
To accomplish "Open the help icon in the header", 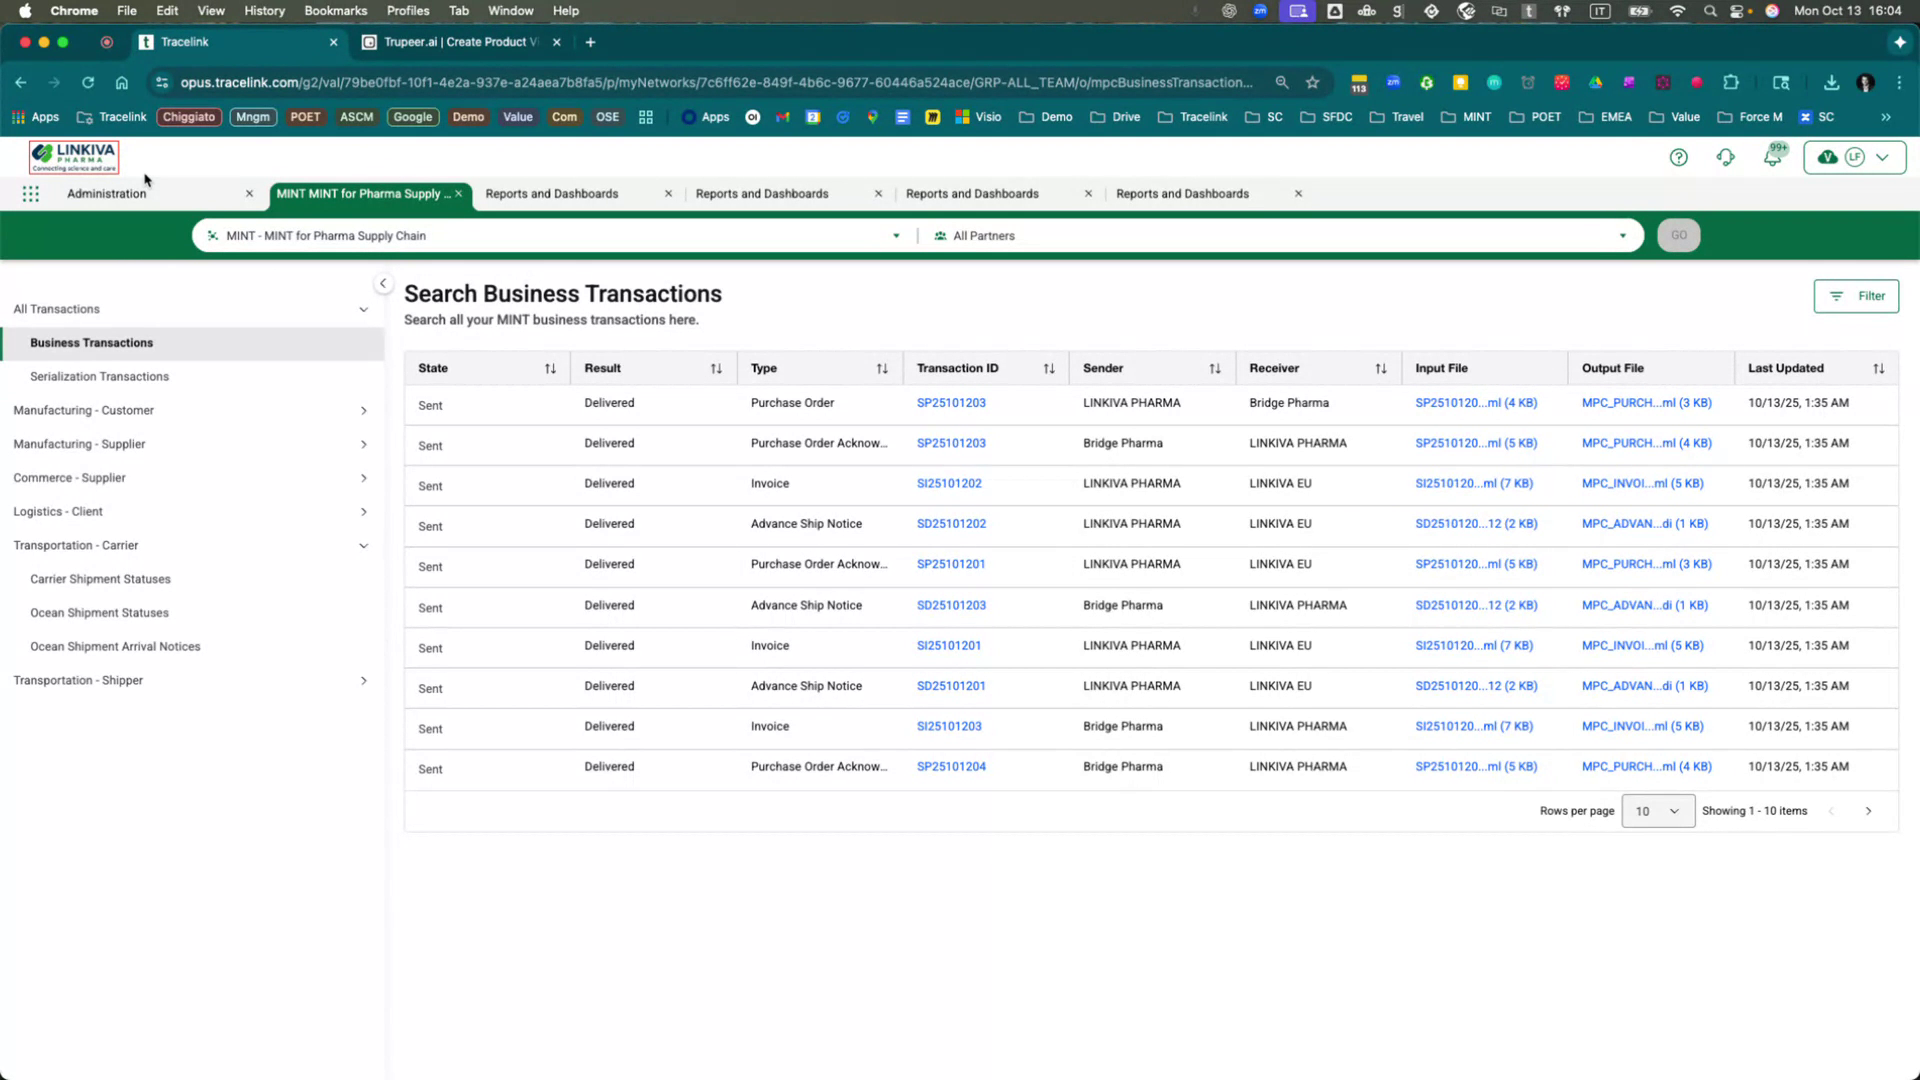I will pyautogui.click(x=1679, y=157).
